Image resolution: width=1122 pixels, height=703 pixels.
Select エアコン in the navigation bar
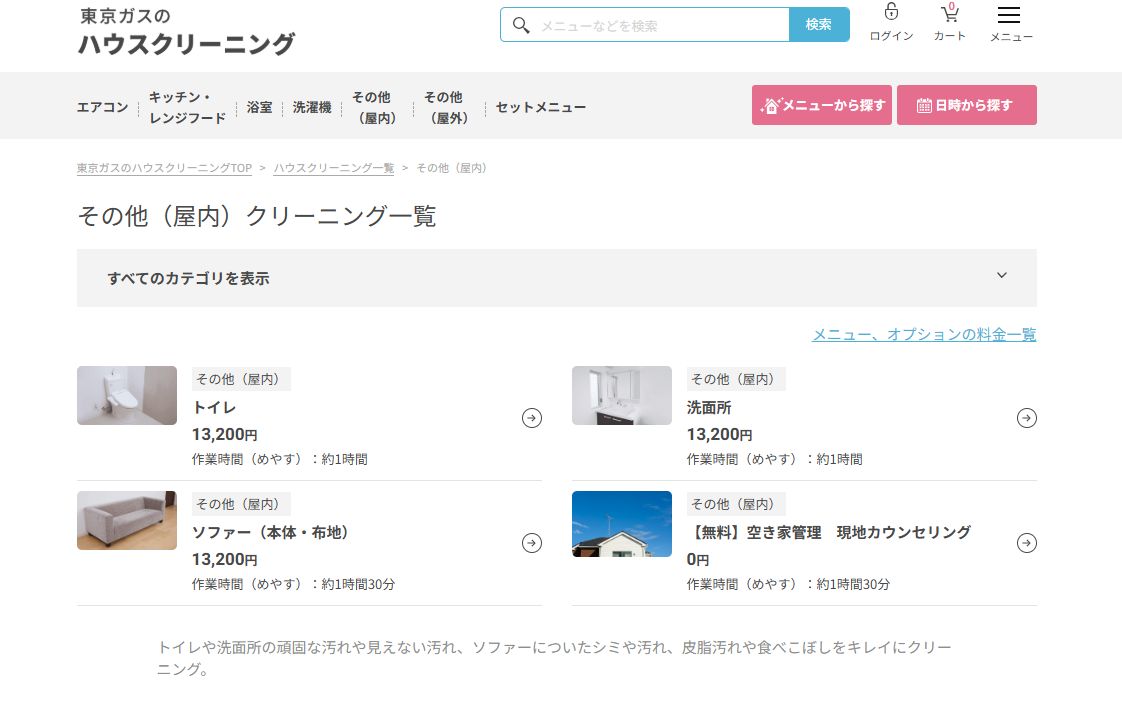[x=102, y=107]
